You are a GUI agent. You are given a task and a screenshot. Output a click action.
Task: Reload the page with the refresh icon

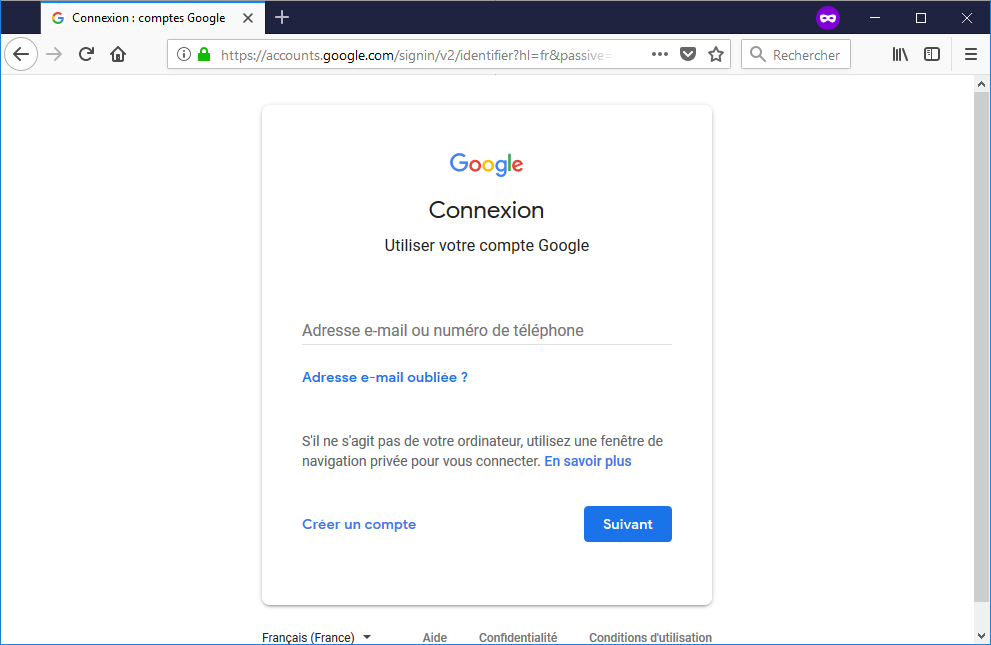coord(87,54)
